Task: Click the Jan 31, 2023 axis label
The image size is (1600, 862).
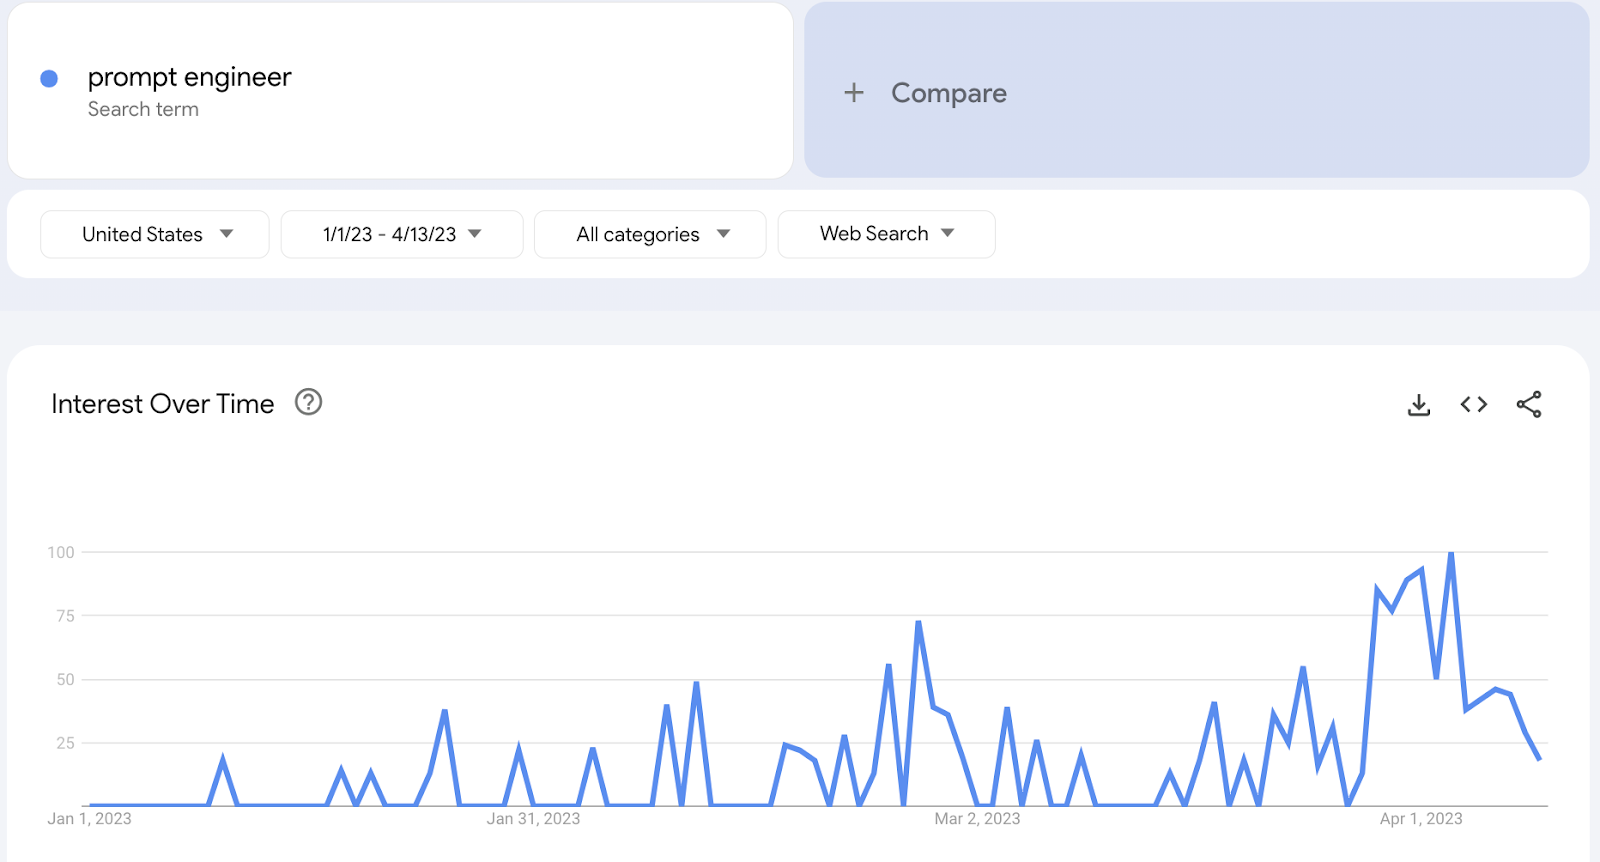Action: coord(533,819)
